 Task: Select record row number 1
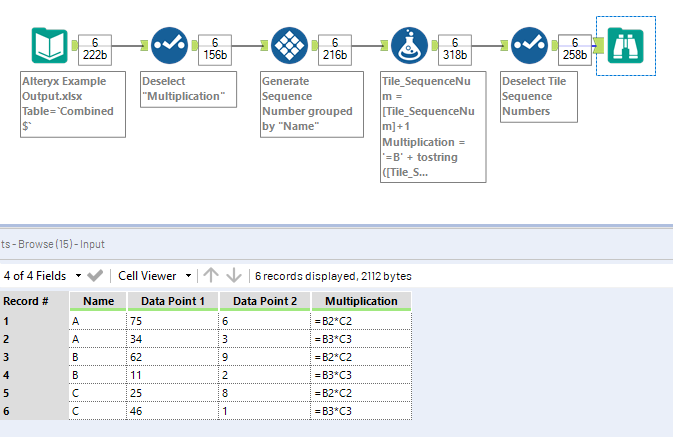pos(34,321)
